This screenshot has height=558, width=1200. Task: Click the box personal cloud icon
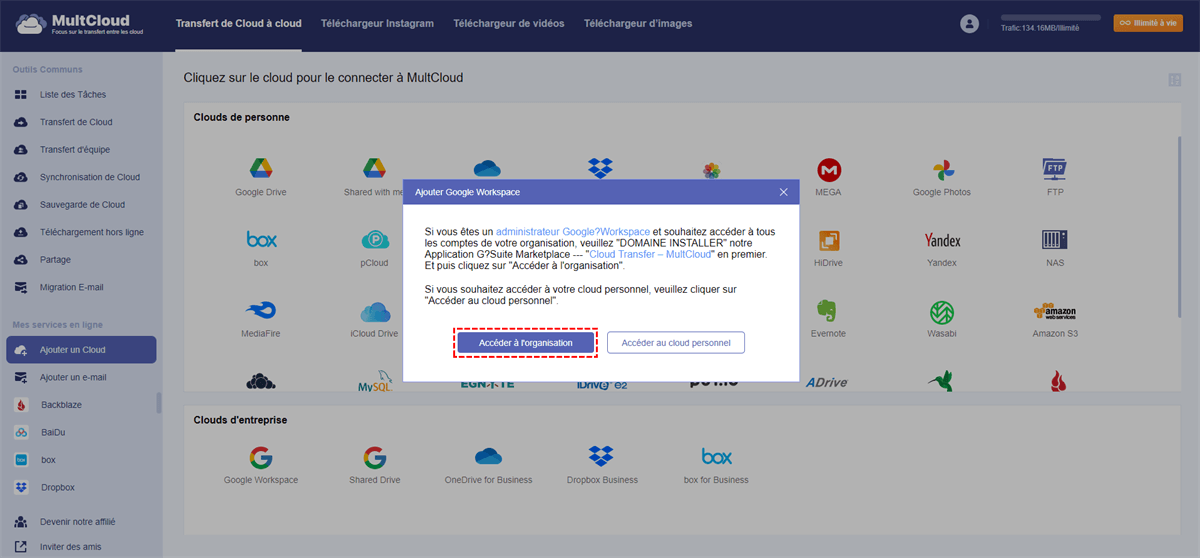261,240
